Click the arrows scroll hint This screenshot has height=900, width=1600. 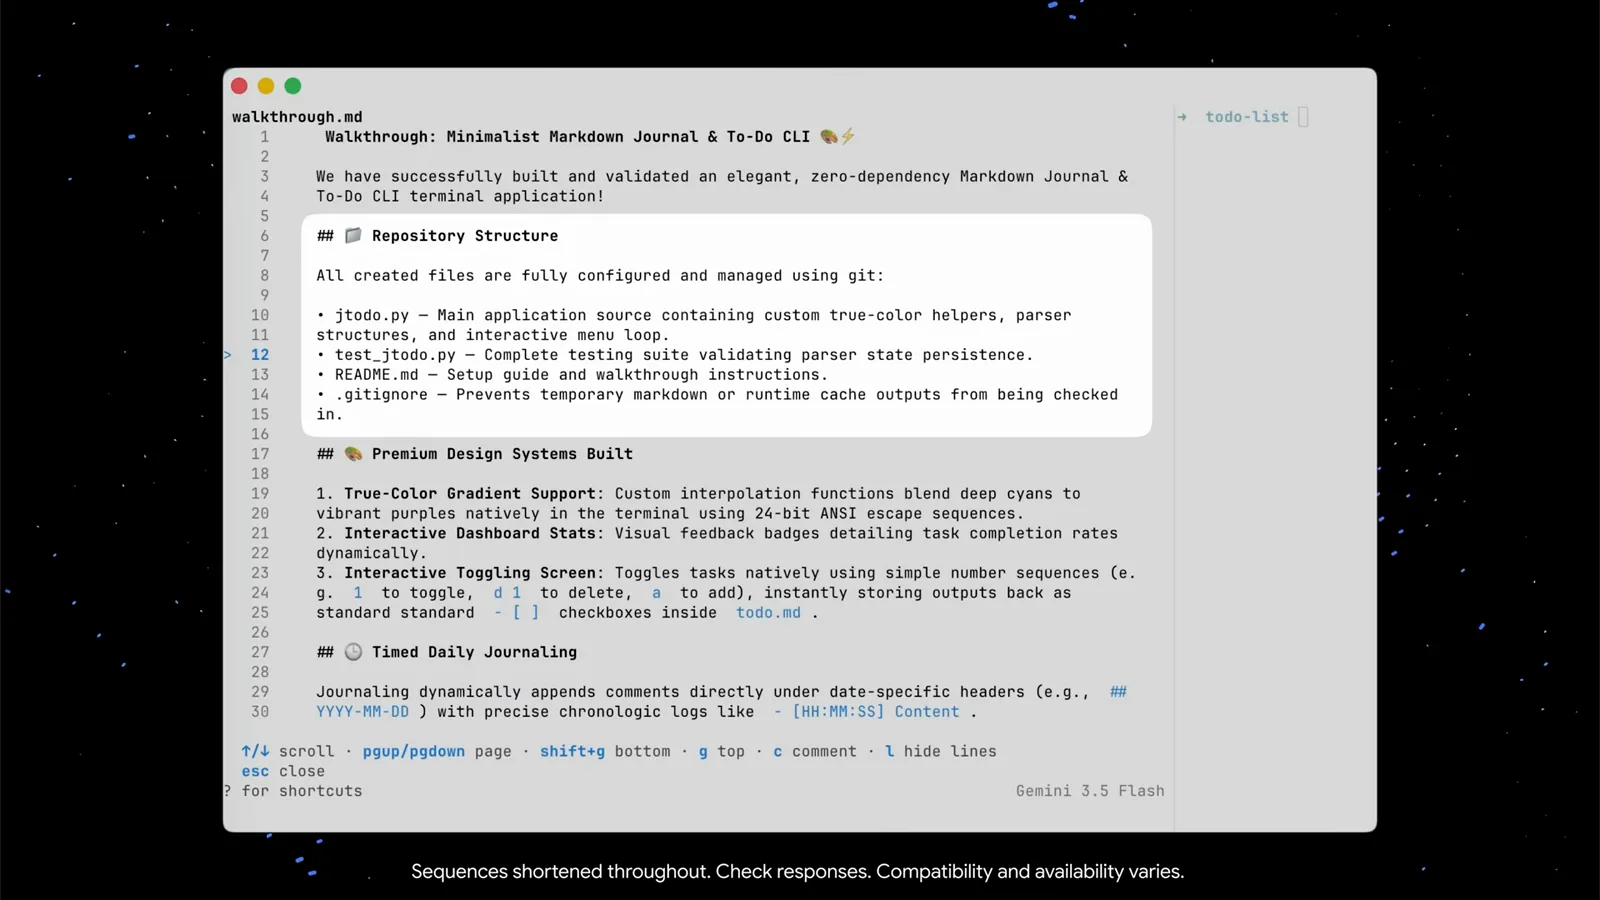click(x=288, y=751)
